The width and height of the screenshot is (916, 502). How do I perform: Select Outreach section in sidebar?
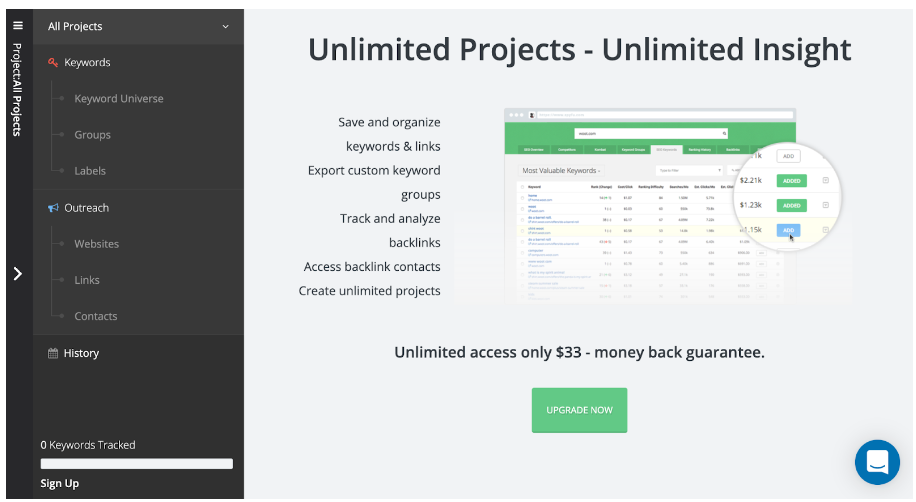86,208
